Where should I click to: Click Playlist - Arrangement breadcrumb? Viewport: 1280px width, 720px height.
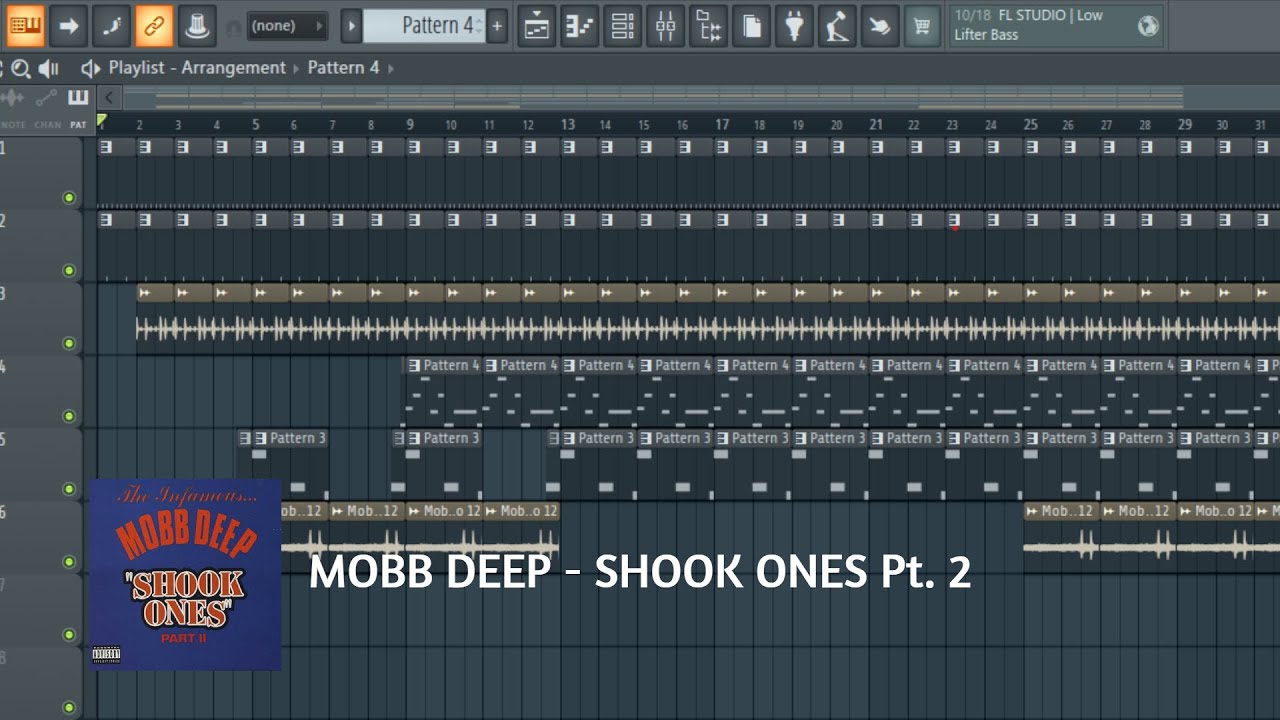pos(197,68)
